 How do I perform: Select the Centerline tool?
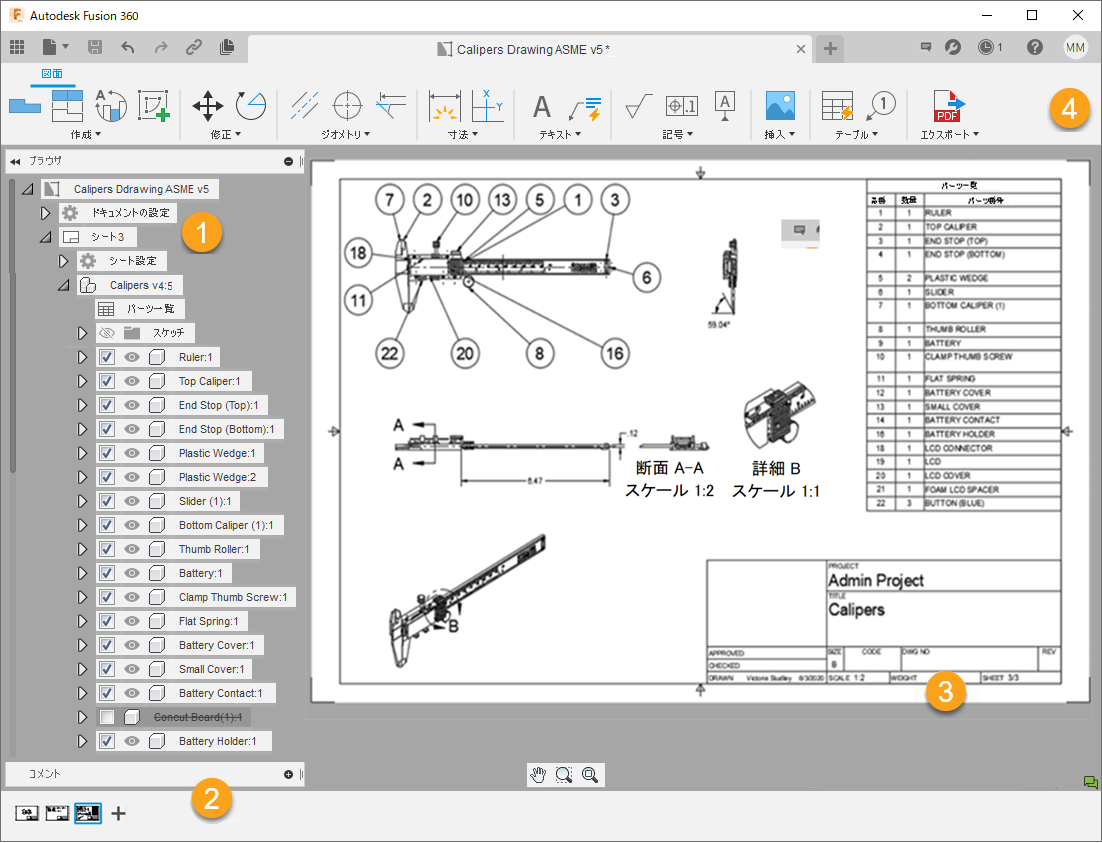coord(304,106)
